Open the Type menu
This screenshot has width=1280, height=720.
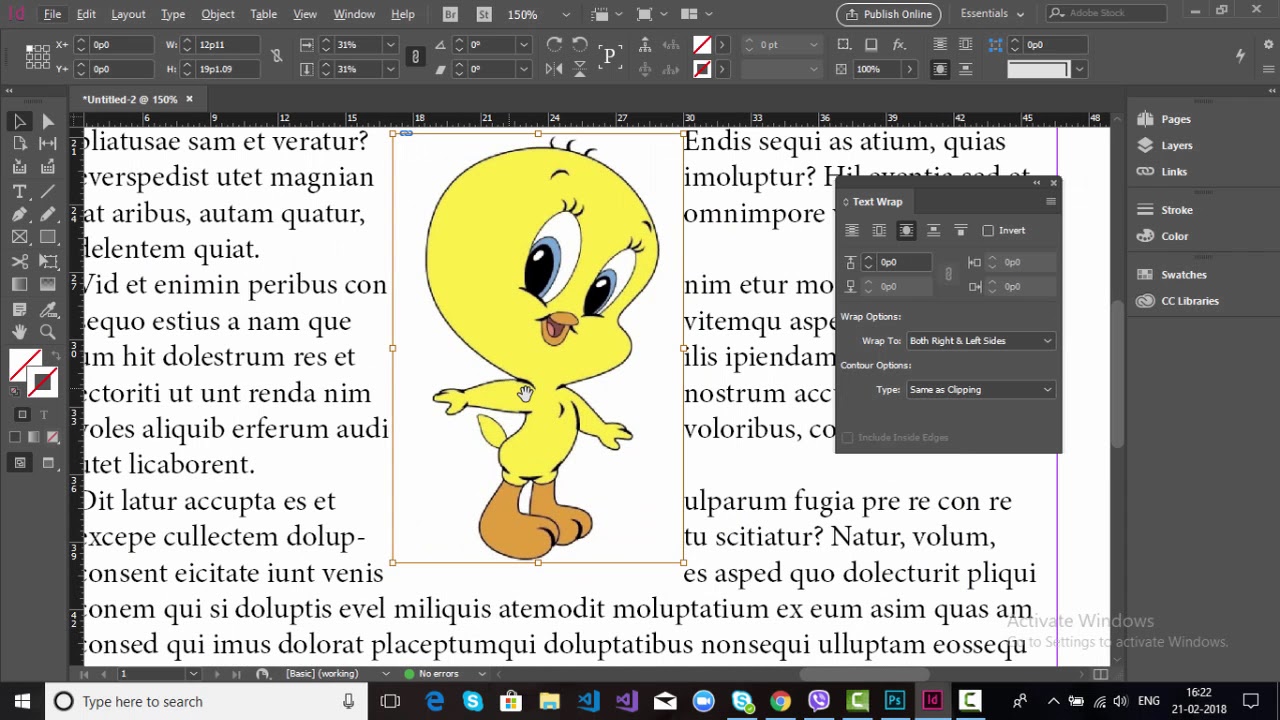tap(173, 14)
